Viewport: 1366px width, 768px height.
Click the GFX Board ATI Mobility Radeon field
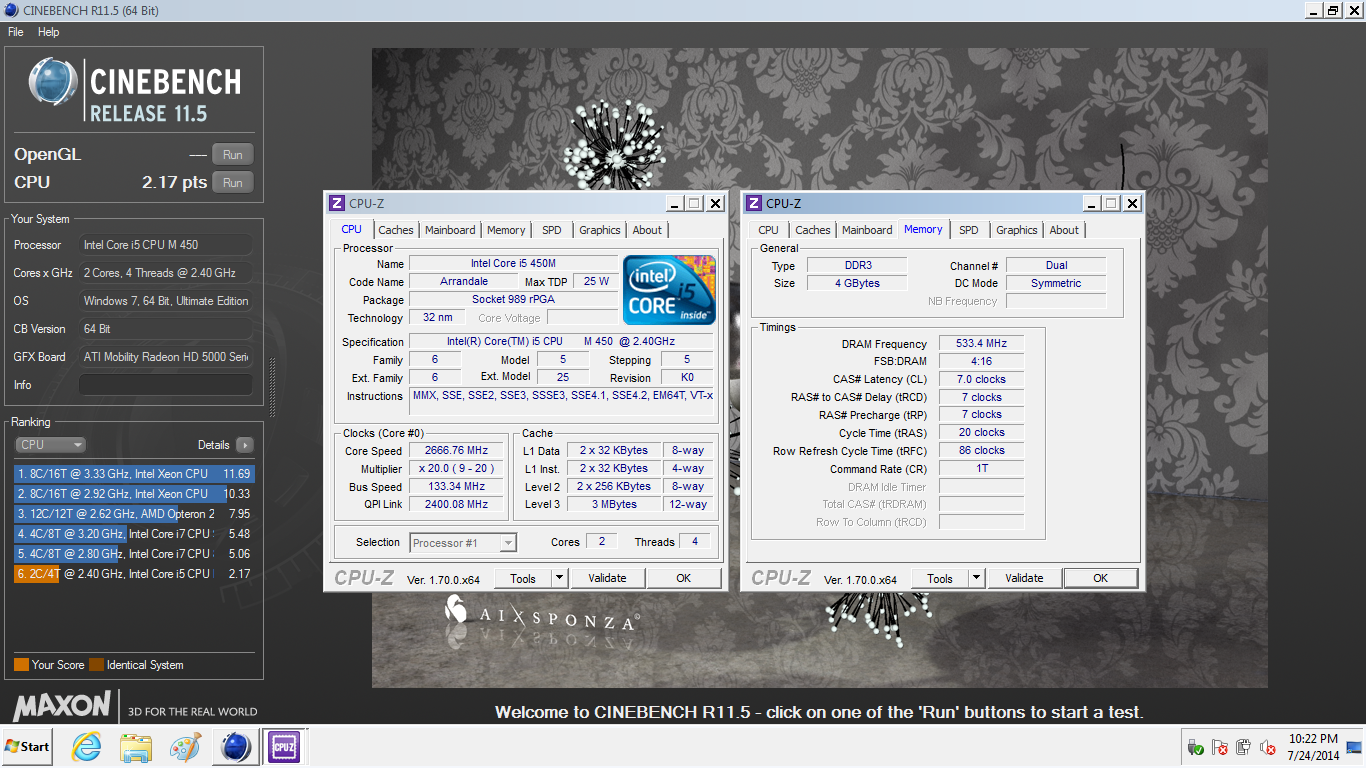[166, 357]
